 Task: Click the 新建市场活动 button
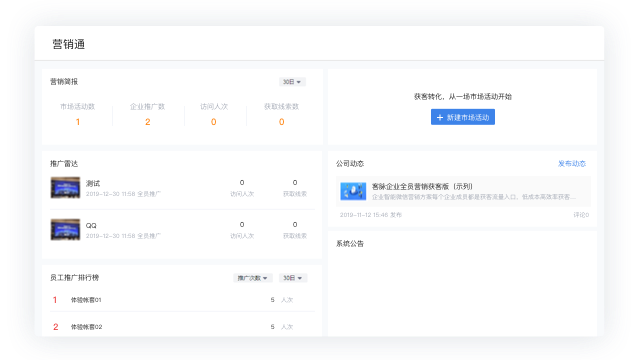(x=462, y=117)
